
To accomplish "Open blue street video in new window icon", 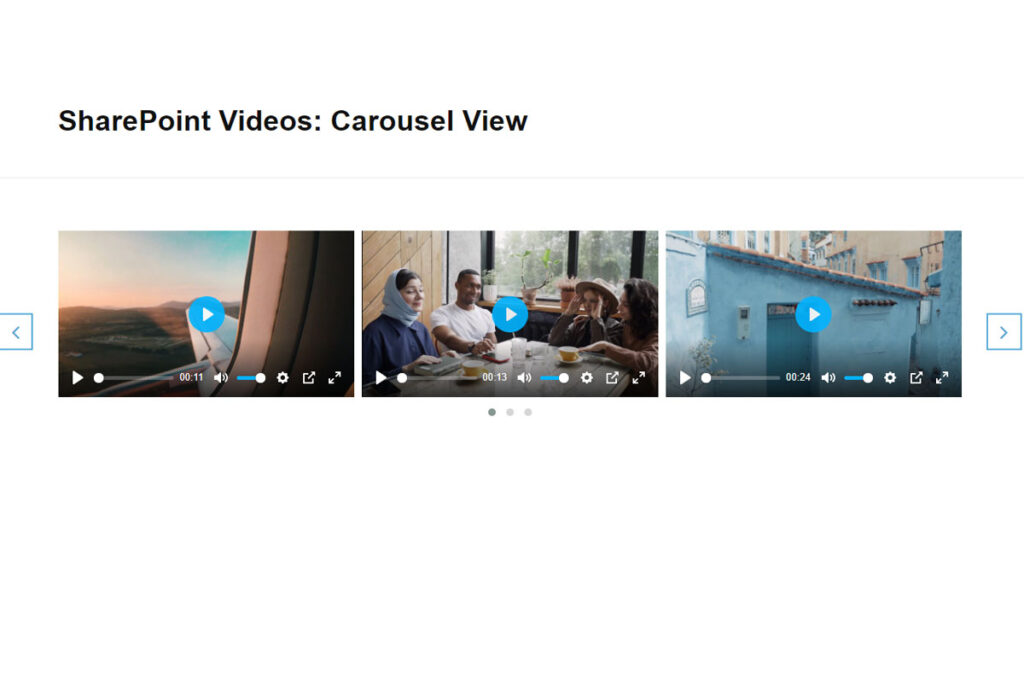I will [x=916, y=377].
